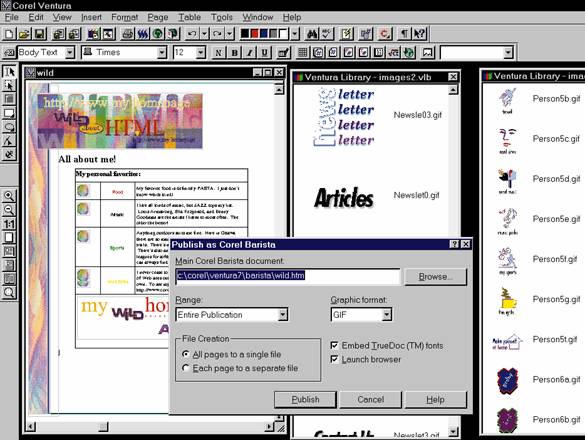Image resolution: width=585 pixels, height=440 pixels.
Task: Click the equation square-root icon
Action: [394, 53]
